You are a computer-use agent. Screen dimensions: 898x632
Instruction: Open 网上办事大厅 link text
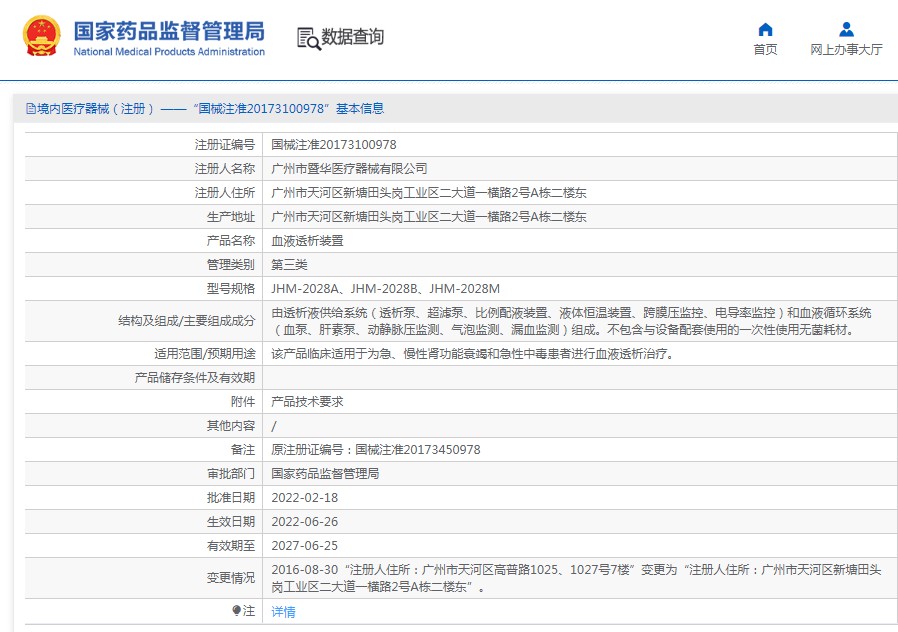coord(846,50)
